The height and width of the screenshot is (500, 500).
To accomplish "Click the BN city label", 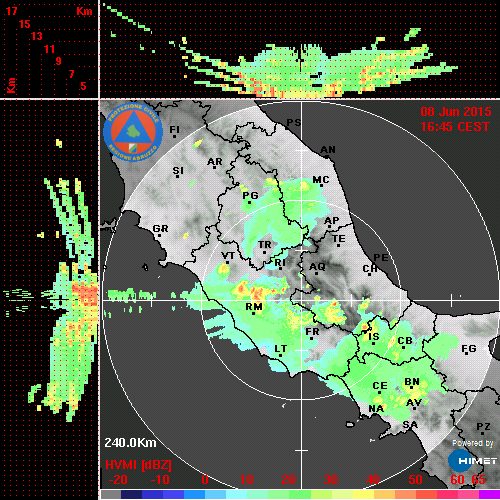I will click(412, 382).
